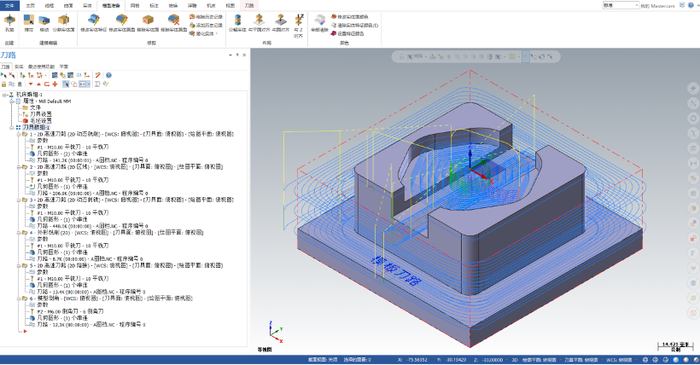This screenshot has height=365, width=700.
Task: Select the Push-Pull (推拉) tool icon
Action: point(29,23)
